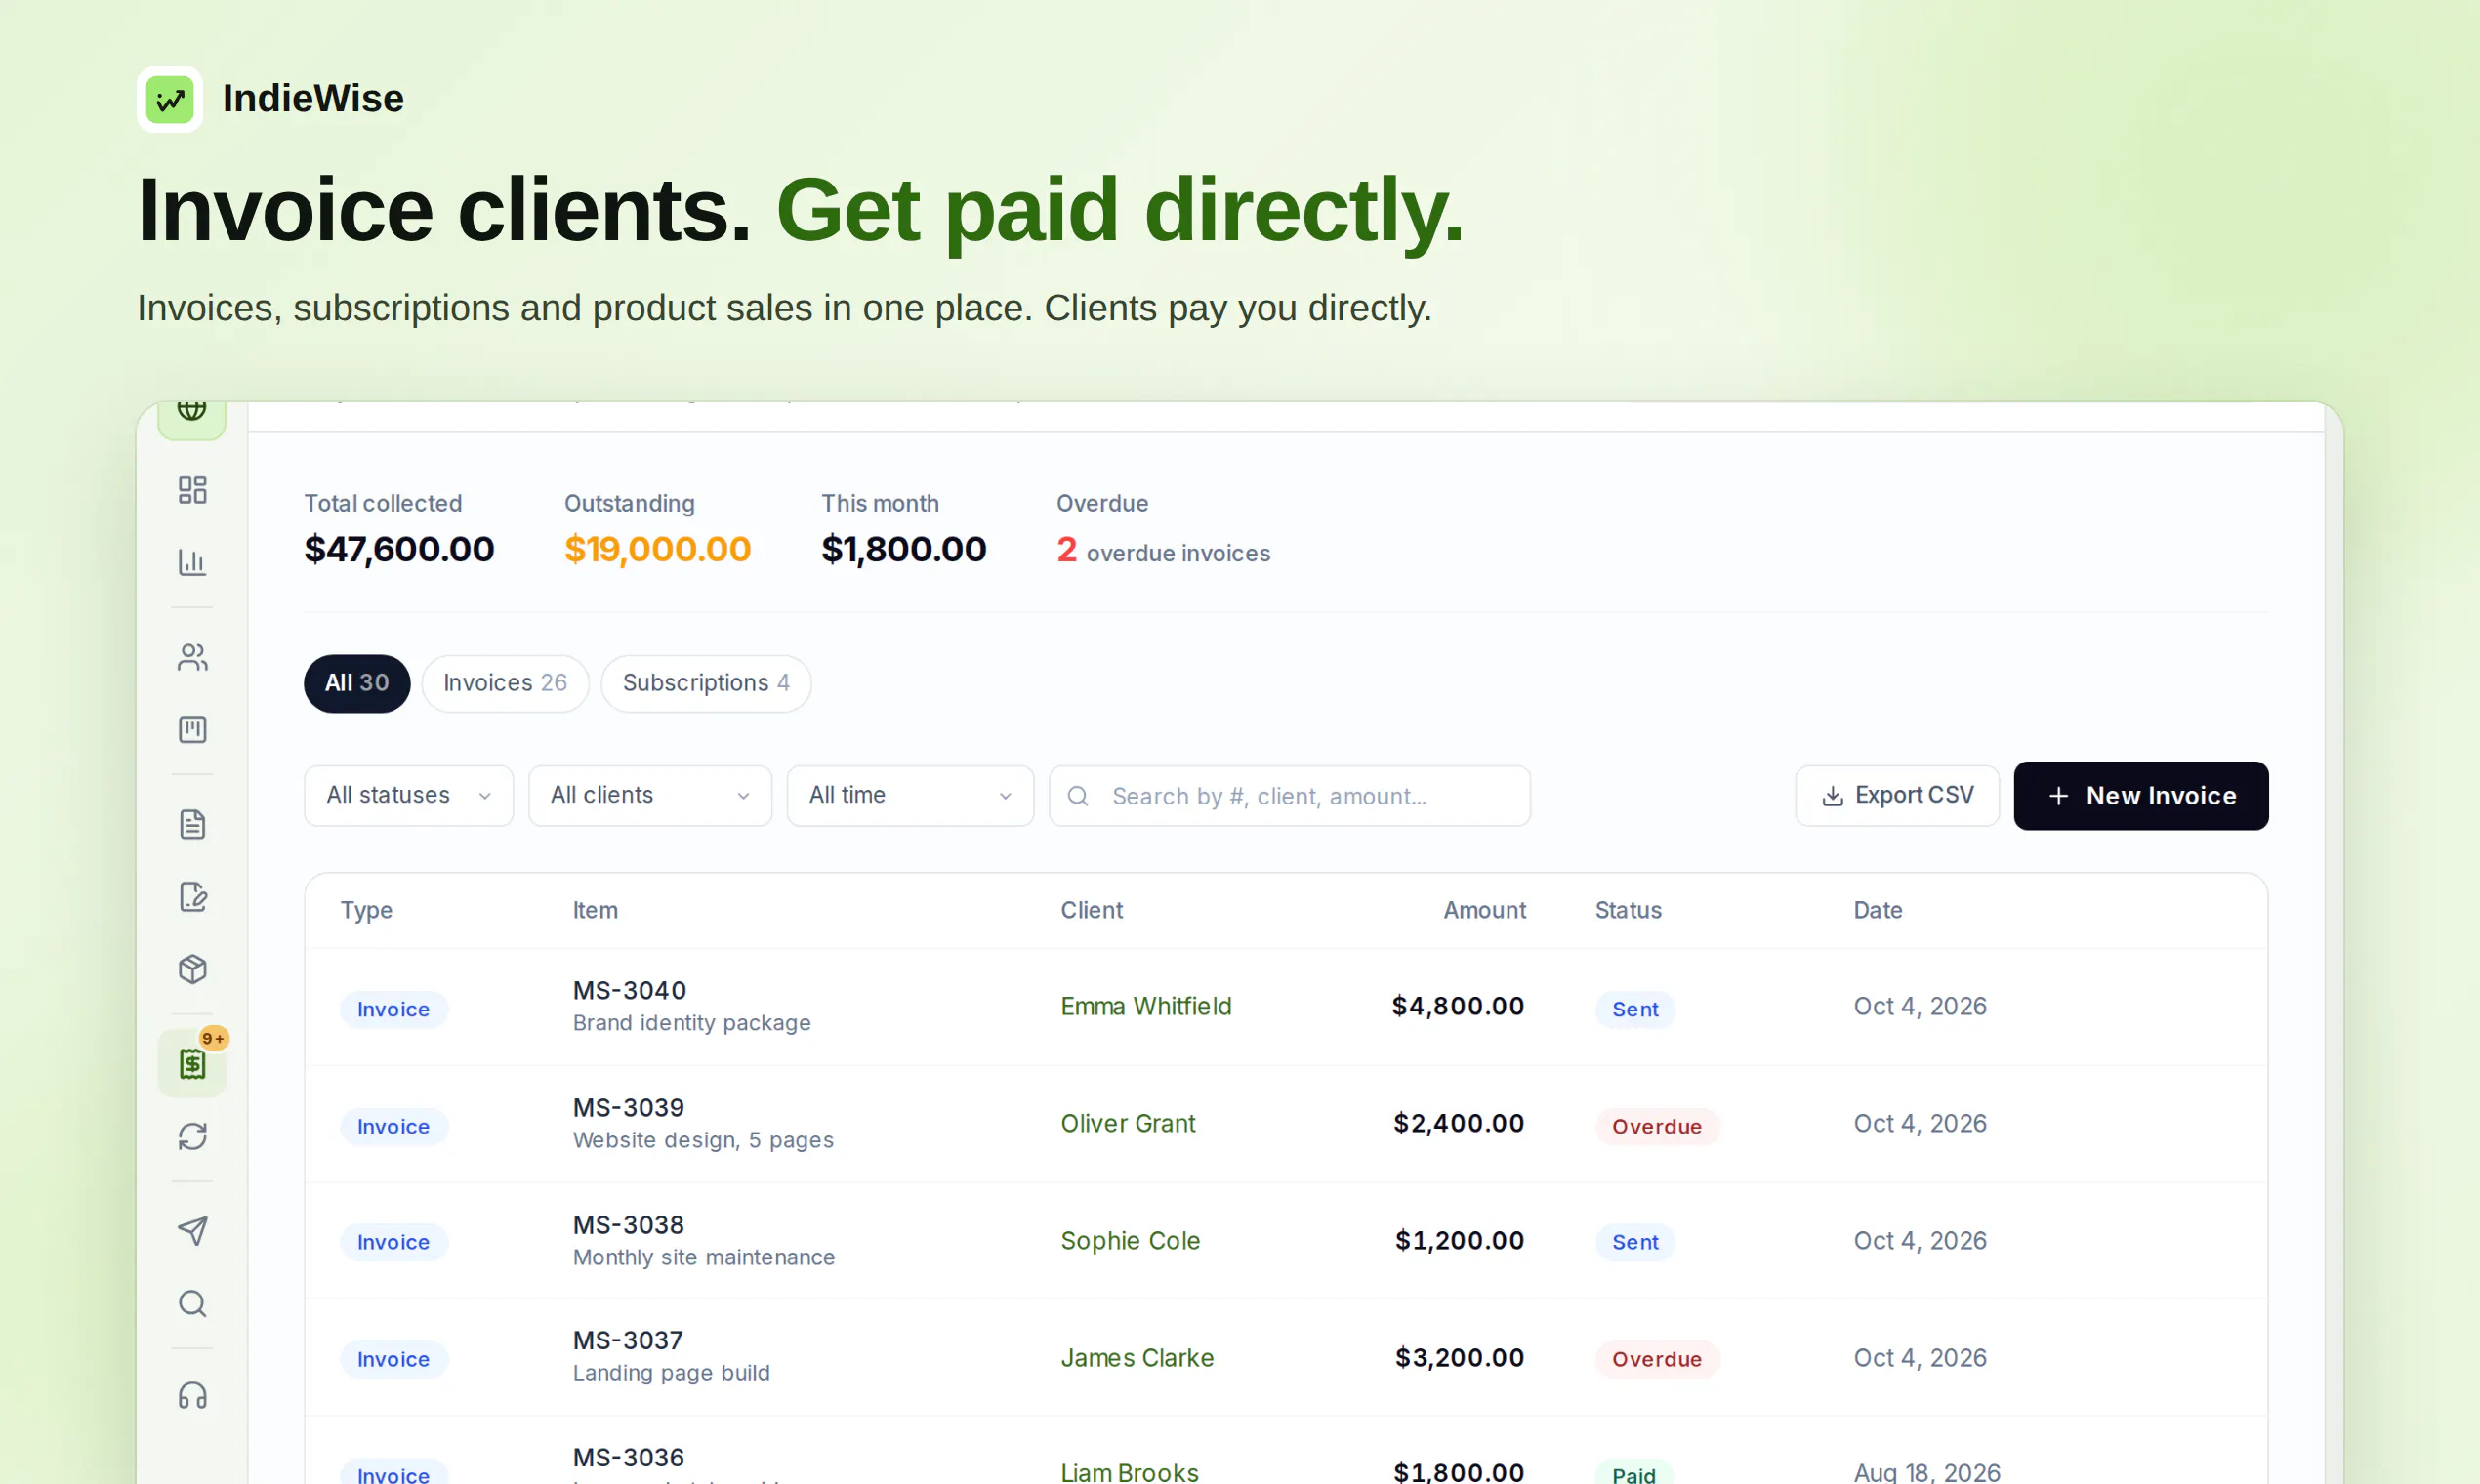Click Monthly site maintenance description
The width and height of the screenshot is (2480, 1484).
coord(704,1257)
